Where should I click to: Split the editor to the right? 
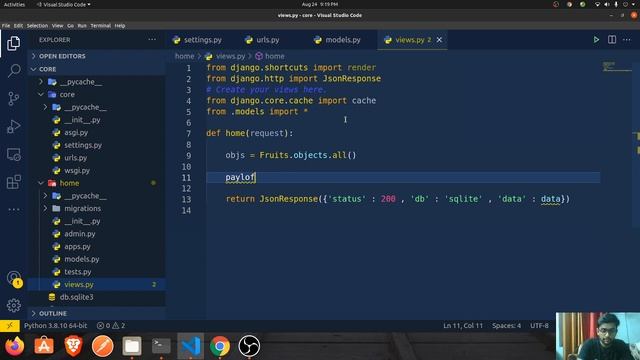pyautogui.click(x=611, y=40)
